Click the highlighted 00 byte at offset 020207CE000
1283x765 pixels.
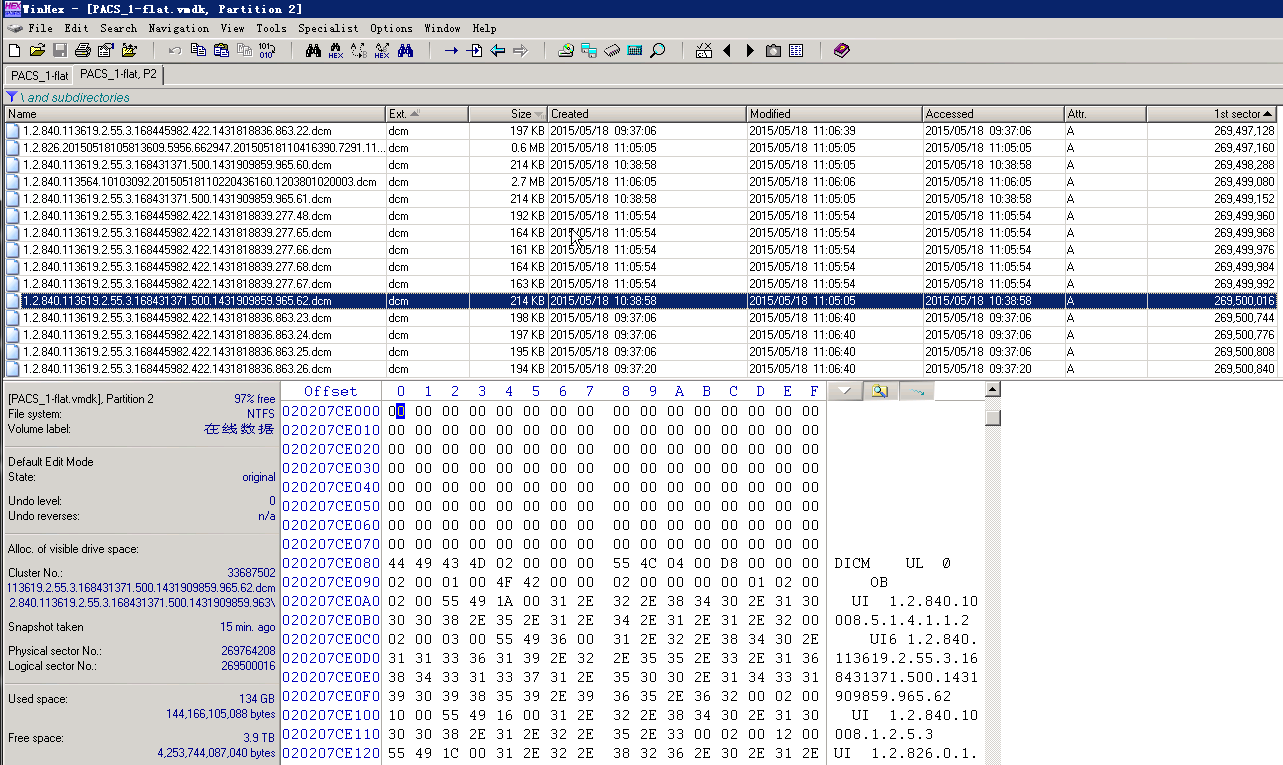click(398, 411)
